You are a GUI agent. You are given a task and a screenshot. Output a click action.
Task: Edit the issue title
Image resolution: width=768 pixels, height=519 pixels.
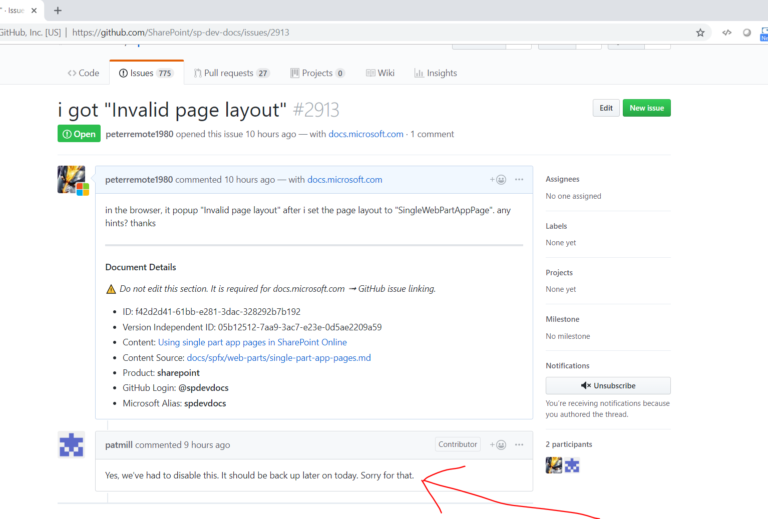pyautogui.click(x=606, y=108)
